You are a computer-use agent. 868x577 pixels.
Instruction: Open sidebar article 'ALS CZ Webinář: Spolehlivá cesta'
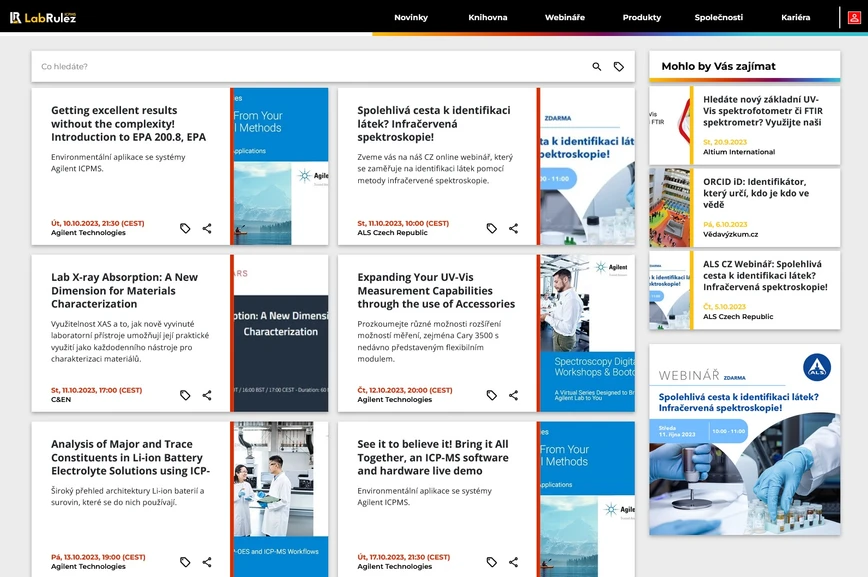(766, 275)
